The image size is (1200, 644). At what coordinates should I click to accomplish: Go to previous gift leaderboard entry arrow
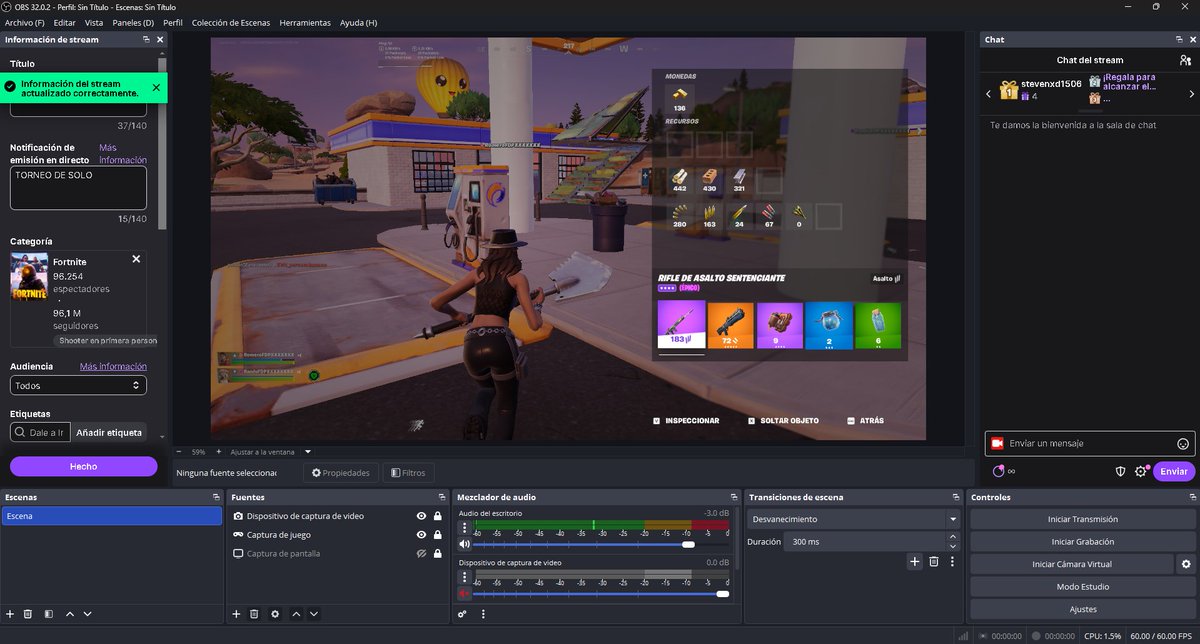pos(989,93)
